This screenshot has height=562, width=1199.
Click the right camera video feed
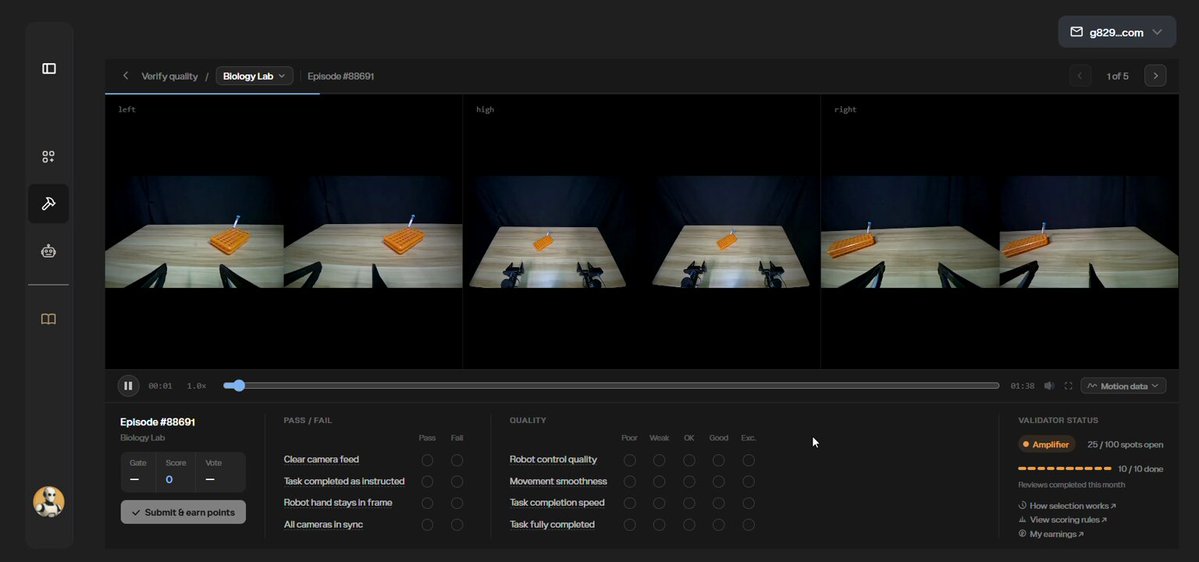[x=999, y=232]
